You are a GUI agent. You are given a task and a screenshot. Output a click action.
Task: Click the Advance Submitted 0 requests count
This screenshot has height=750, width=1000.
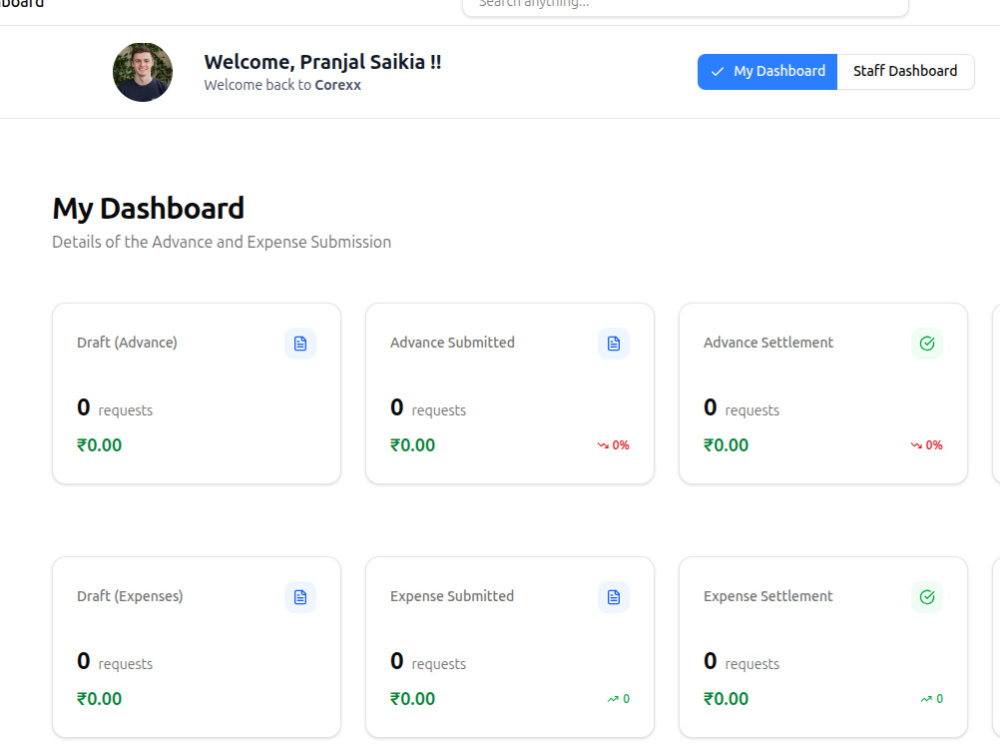point(428,408)
